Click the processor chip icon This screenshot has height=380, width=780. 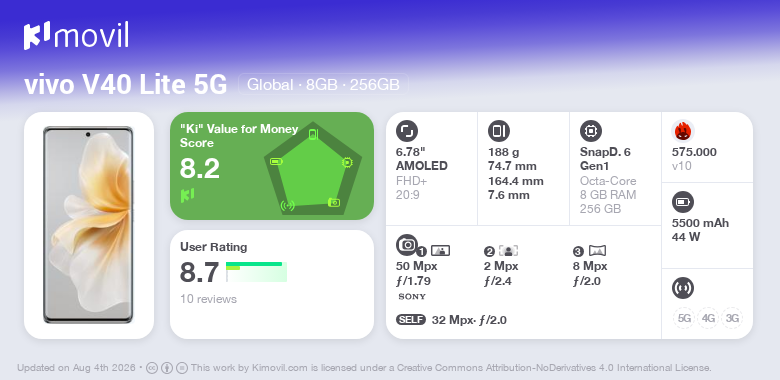pyautogui.click(x=590, y=131)
